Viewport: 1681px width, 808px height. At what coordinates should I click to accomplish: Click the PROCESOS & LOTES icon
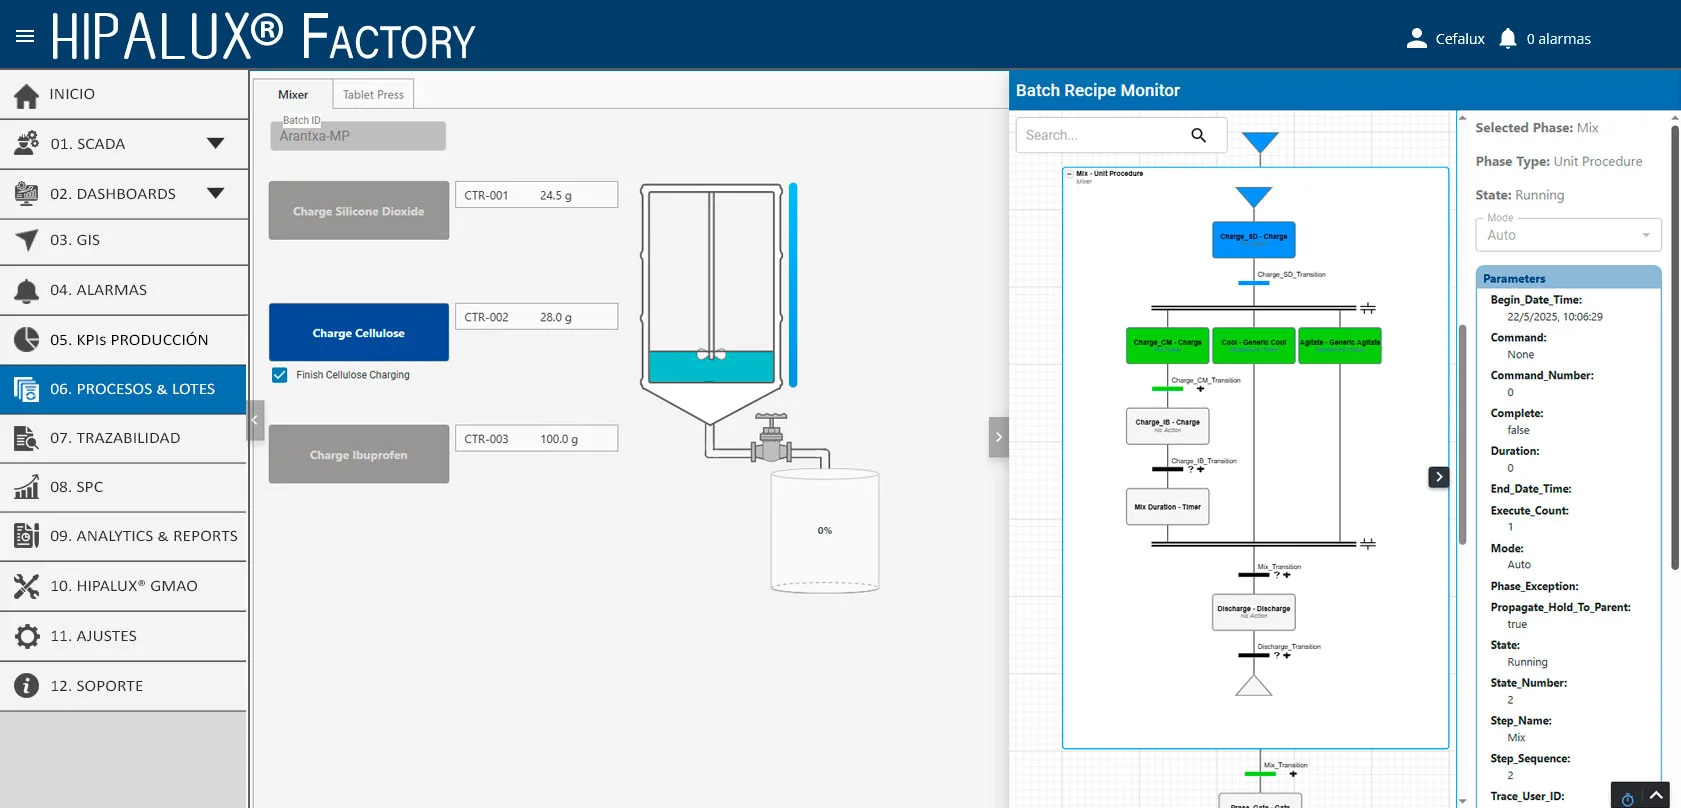tap(27, 389)
